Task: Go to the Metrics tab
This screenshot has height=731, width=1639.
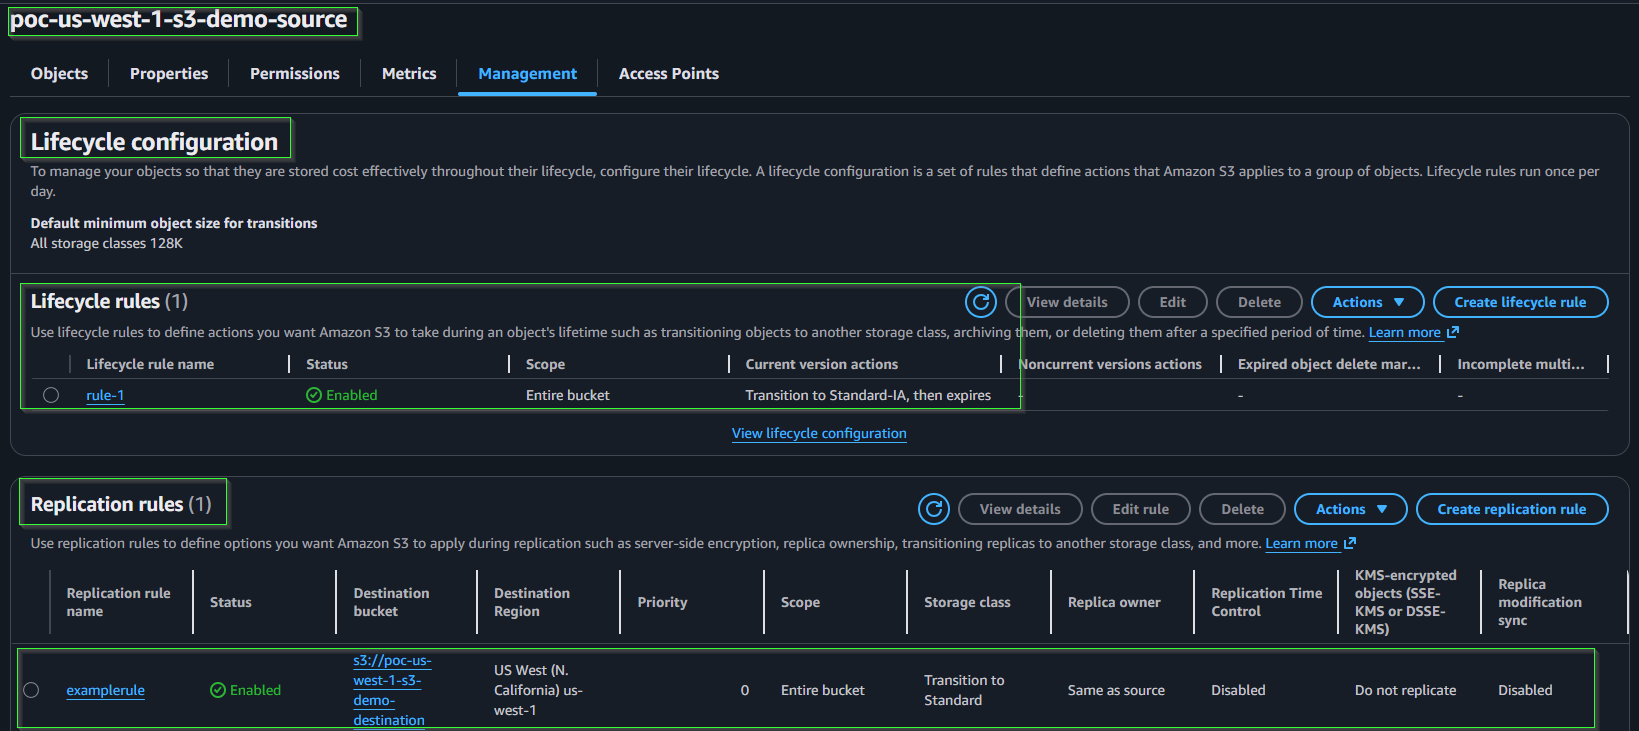Action: pos(409,74)
